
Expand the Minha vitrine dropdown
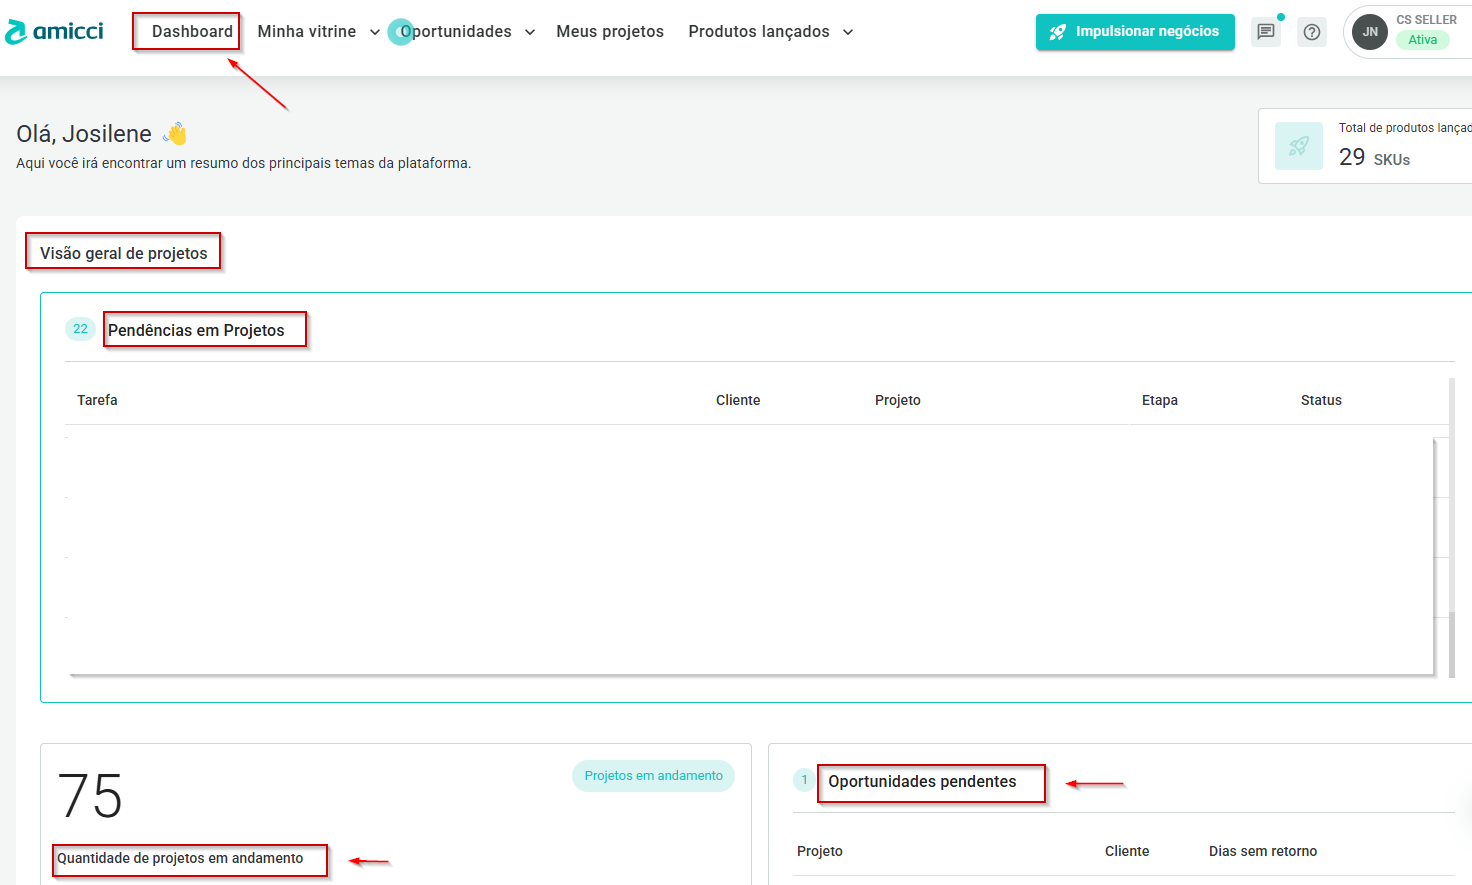(x=375, y=32)
